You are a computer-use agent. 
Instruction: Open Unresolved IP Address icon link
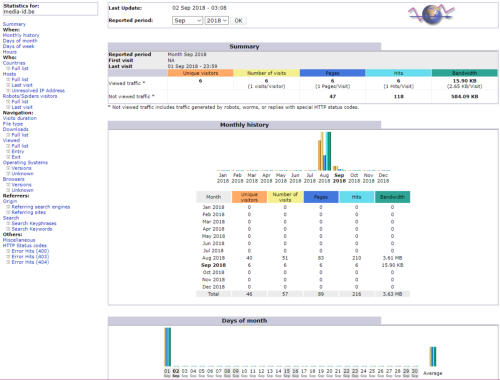[8, 91]
